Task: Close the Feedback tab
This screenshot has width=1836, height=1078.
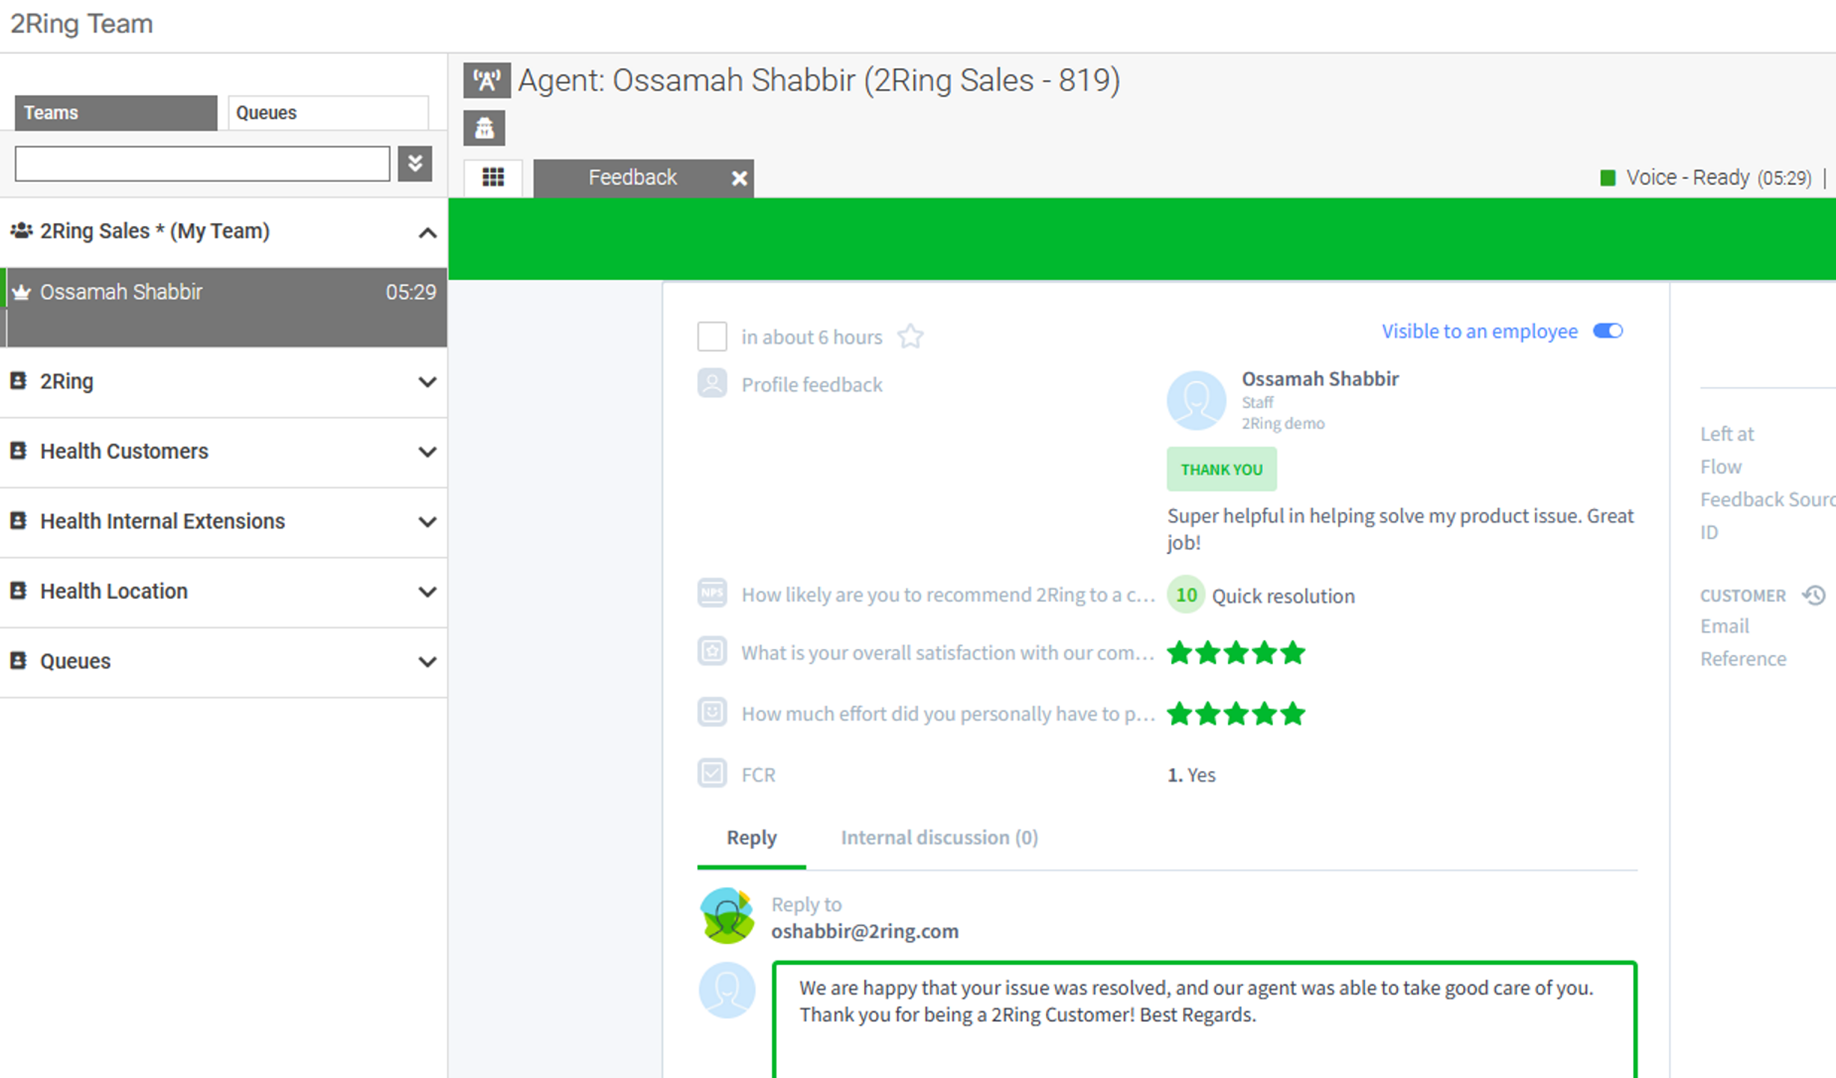Action: (739, 178)
